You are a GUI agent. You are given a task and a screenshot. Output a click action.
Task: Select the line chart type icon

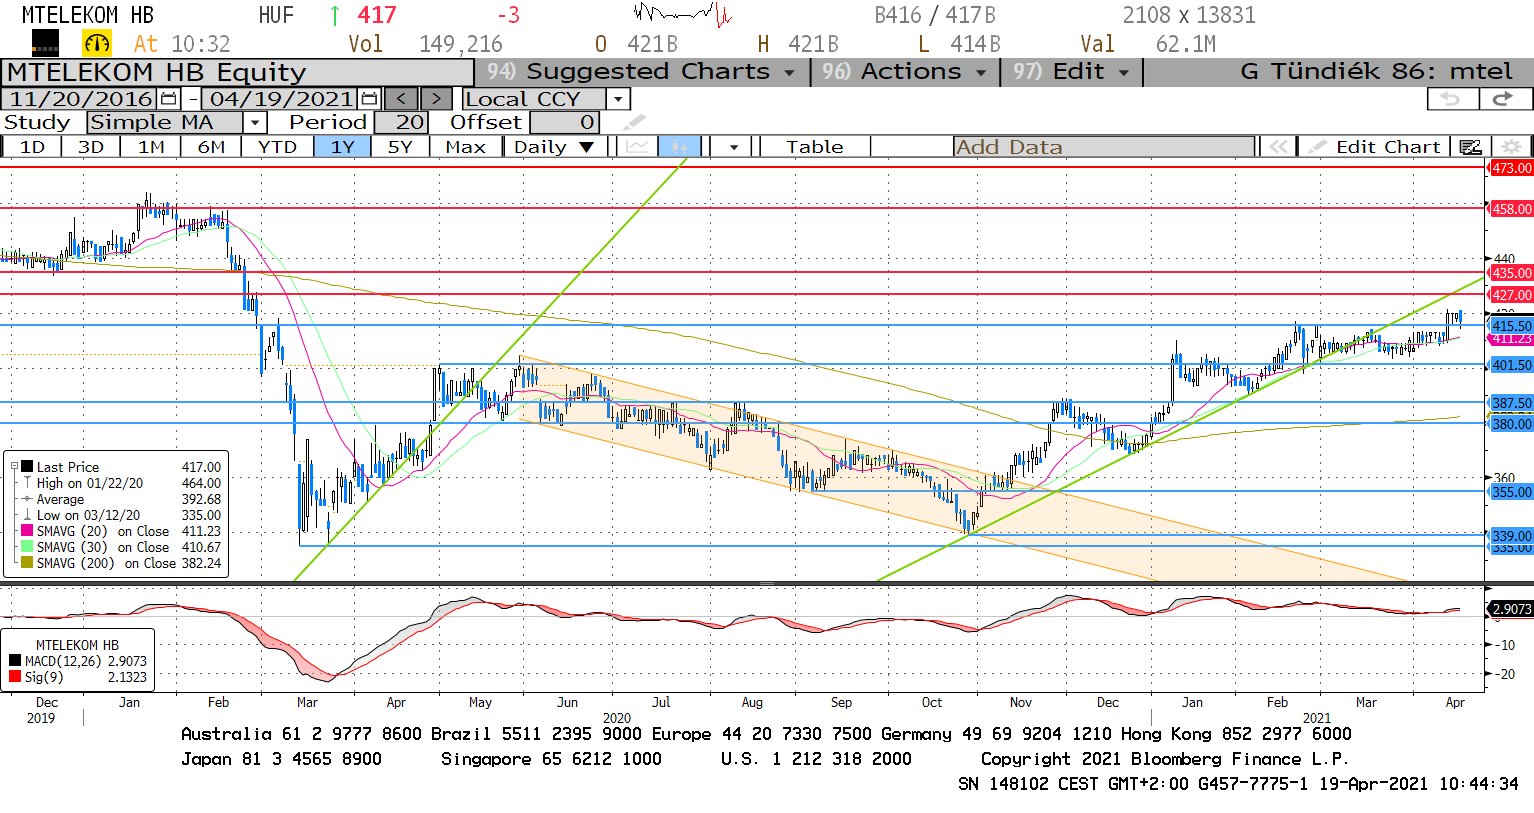(636, 147)
